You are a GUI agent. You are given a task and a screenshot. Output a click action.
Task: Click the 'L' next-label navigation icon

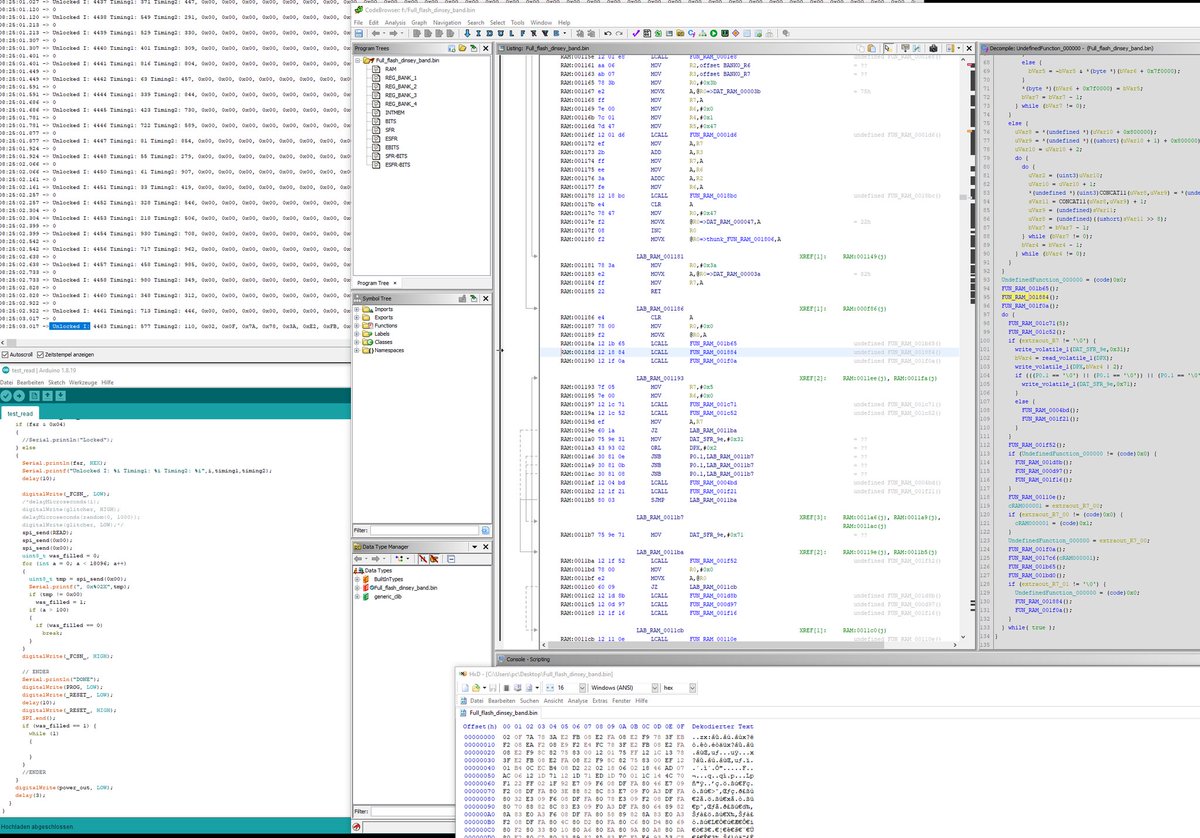[512, 33]
